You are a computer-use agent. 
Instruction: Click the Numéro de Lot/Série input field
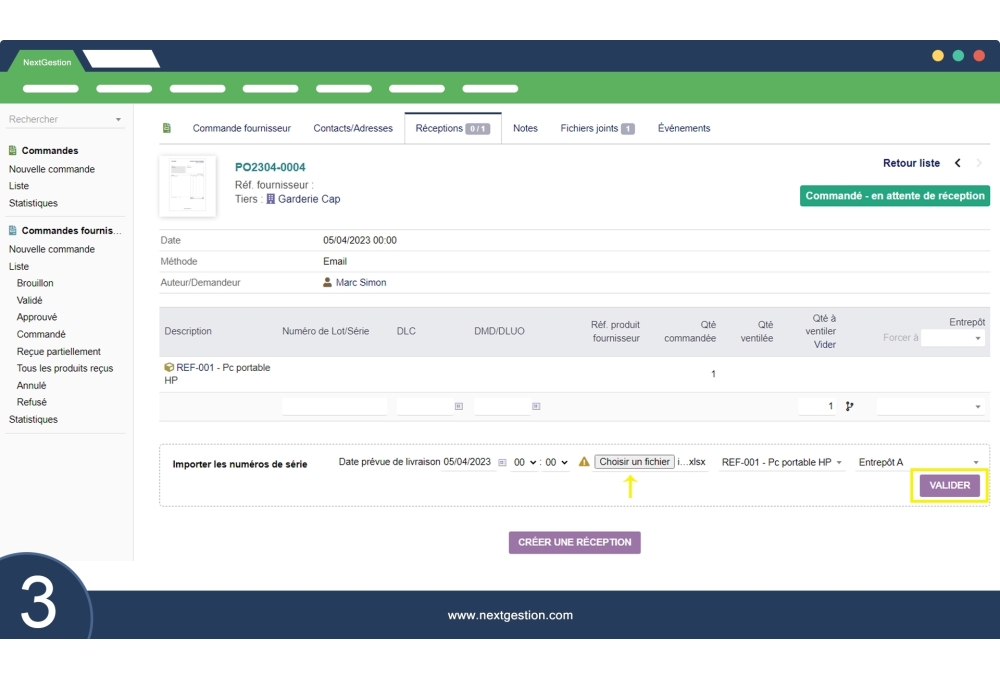click(x=334, y=407)
